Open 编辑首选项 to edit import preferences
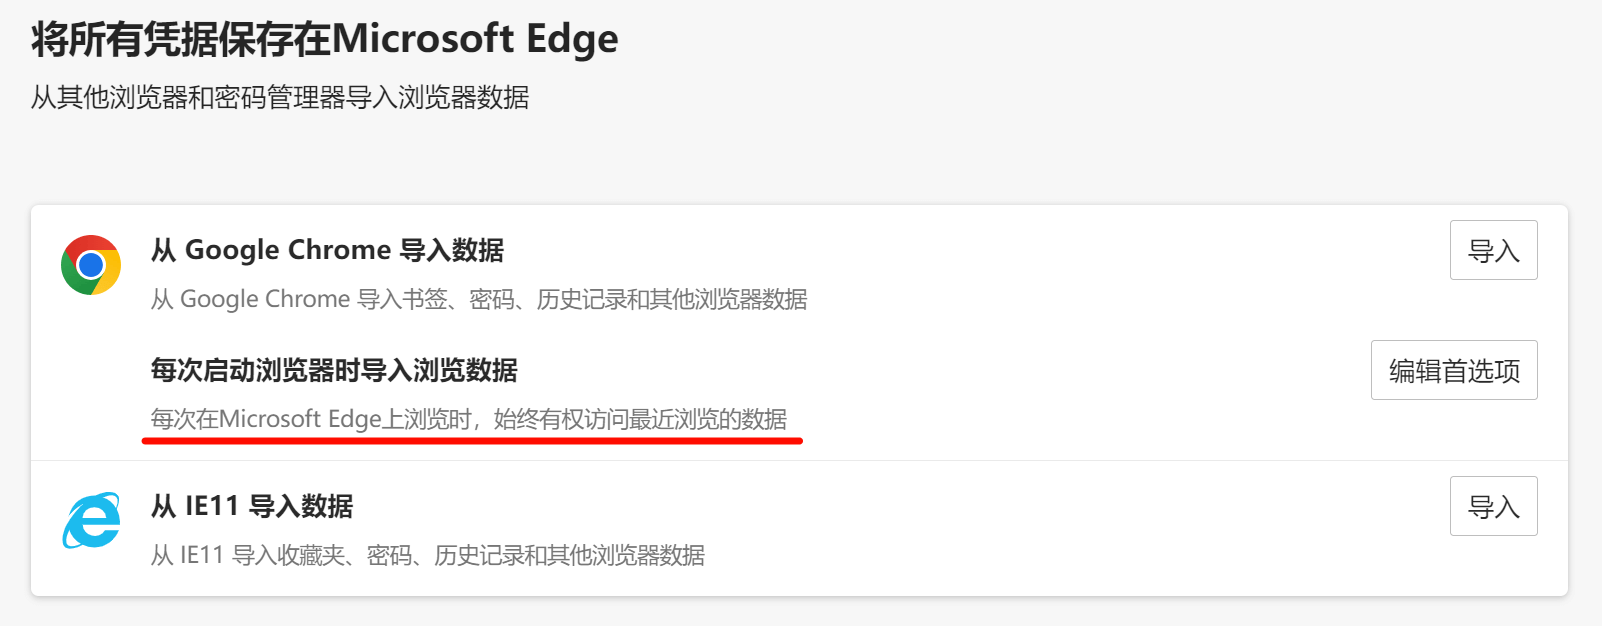The width and height of the screenshot is (1602, 626). click(x=1454, y=369)
